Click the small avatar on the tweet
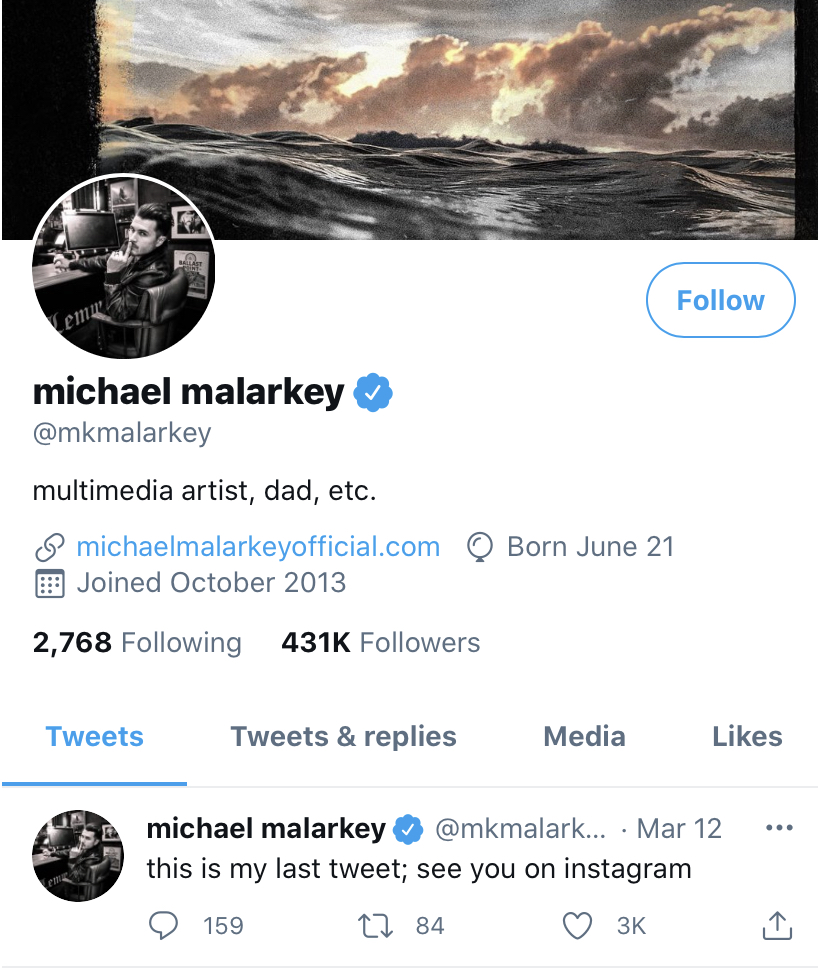Screen dimensions: 818x972 78,856
